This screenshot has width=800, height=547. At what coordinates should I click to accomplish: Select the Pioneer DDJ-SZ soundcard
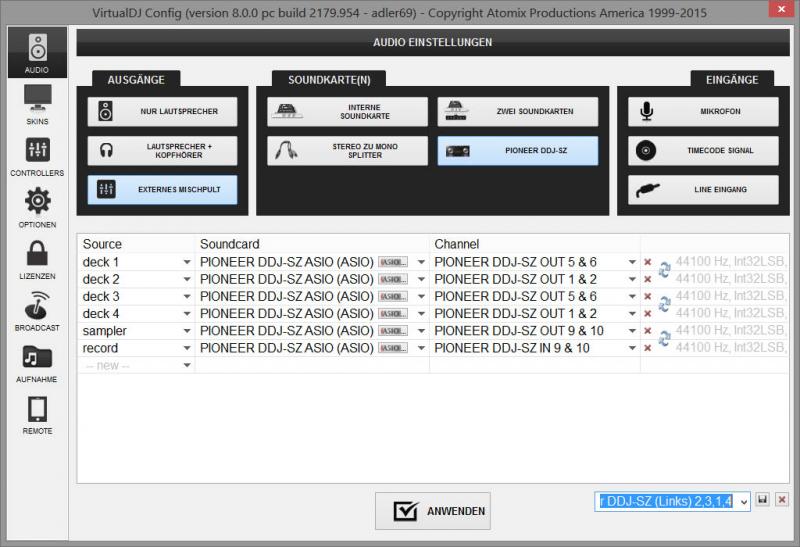tap(517, 151)
